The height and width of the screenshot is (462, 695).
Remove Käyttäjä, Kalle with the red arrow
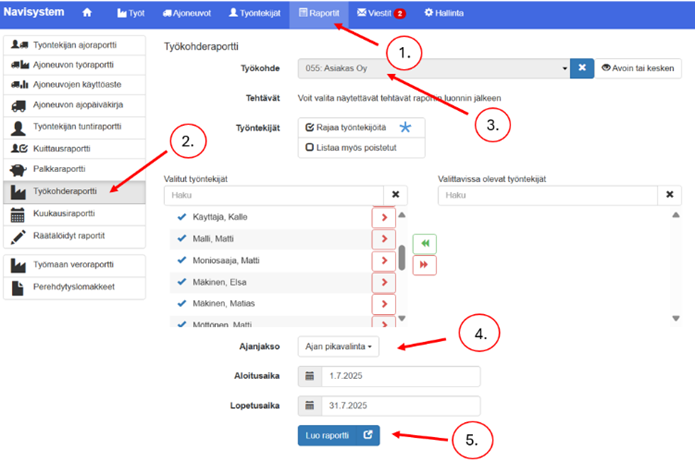coord(384,217)
